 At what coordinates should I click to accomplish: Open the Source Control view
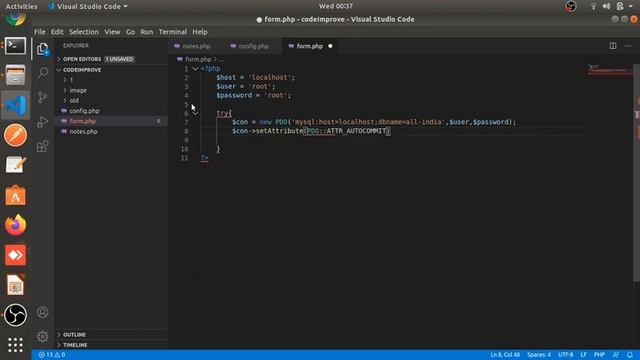pos(42,97)
